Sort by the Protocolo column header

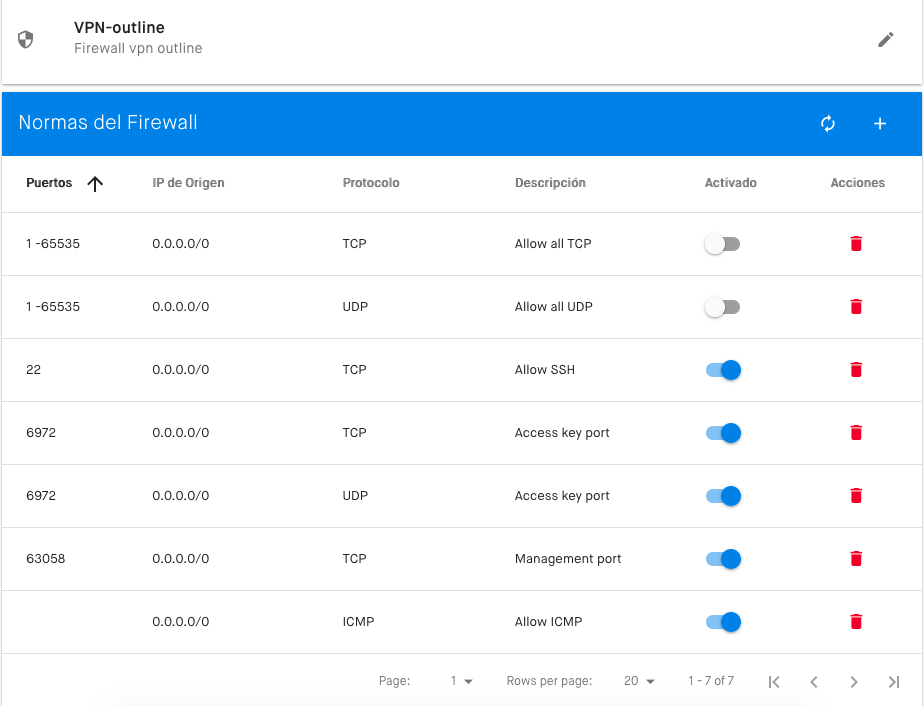pos(371,183)
